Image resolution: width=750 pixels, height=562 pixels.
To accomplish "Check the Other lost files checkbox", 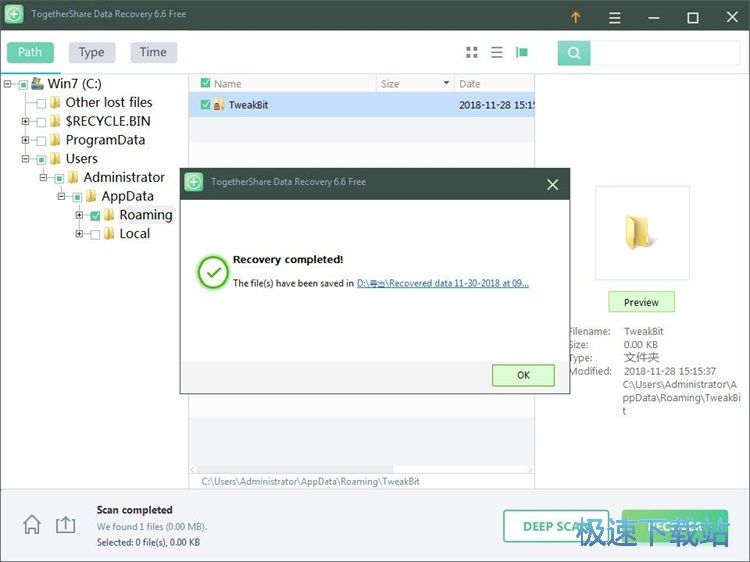I will (41, 103).
